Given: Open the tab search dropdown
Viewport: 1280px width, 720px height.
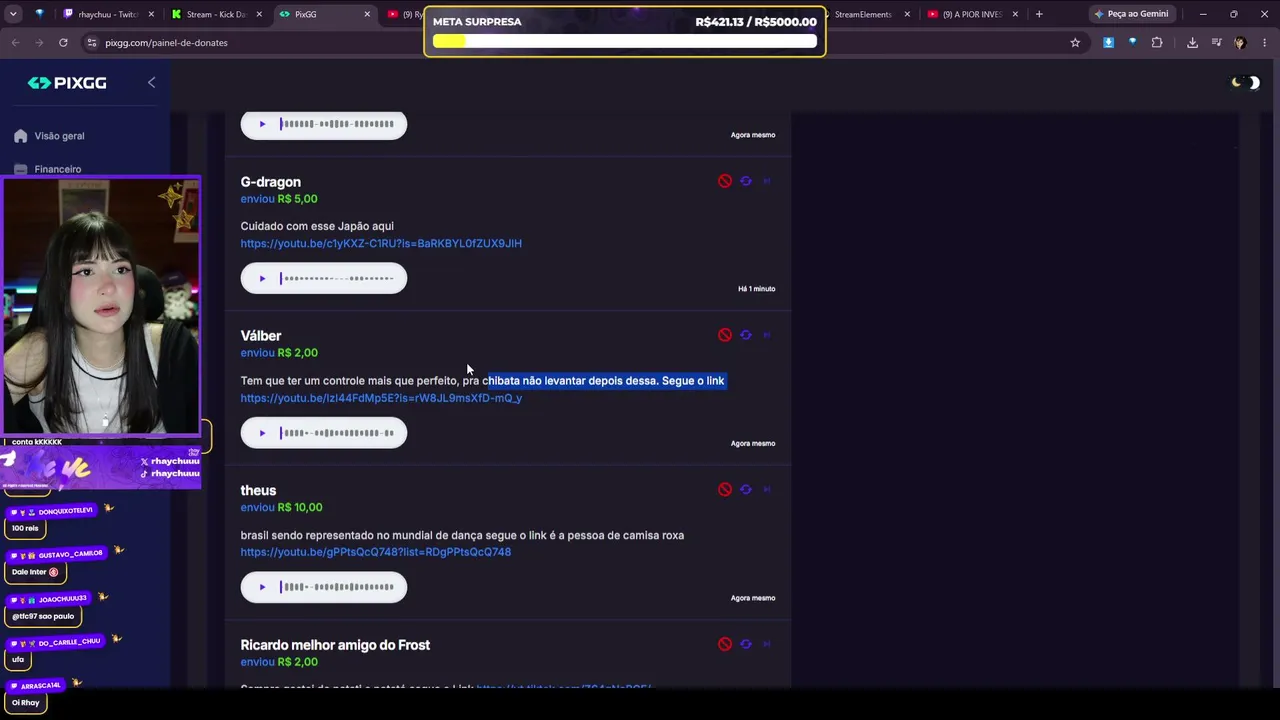Looking at the screenshot, I should pos(13,14).
